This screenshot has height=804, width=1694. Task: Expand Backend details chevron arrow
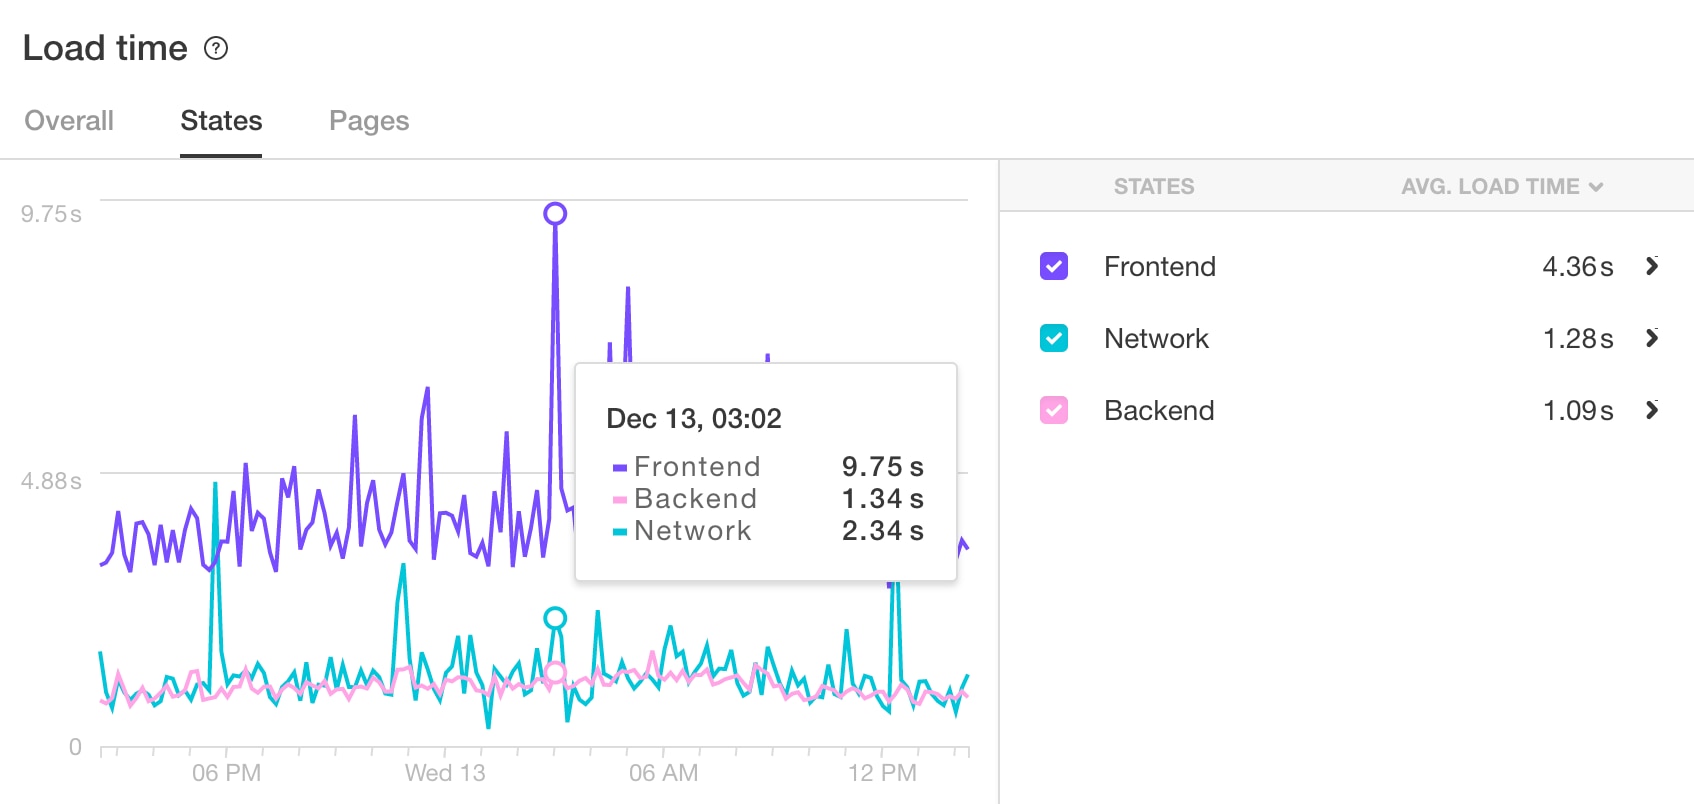(1652, 410)
